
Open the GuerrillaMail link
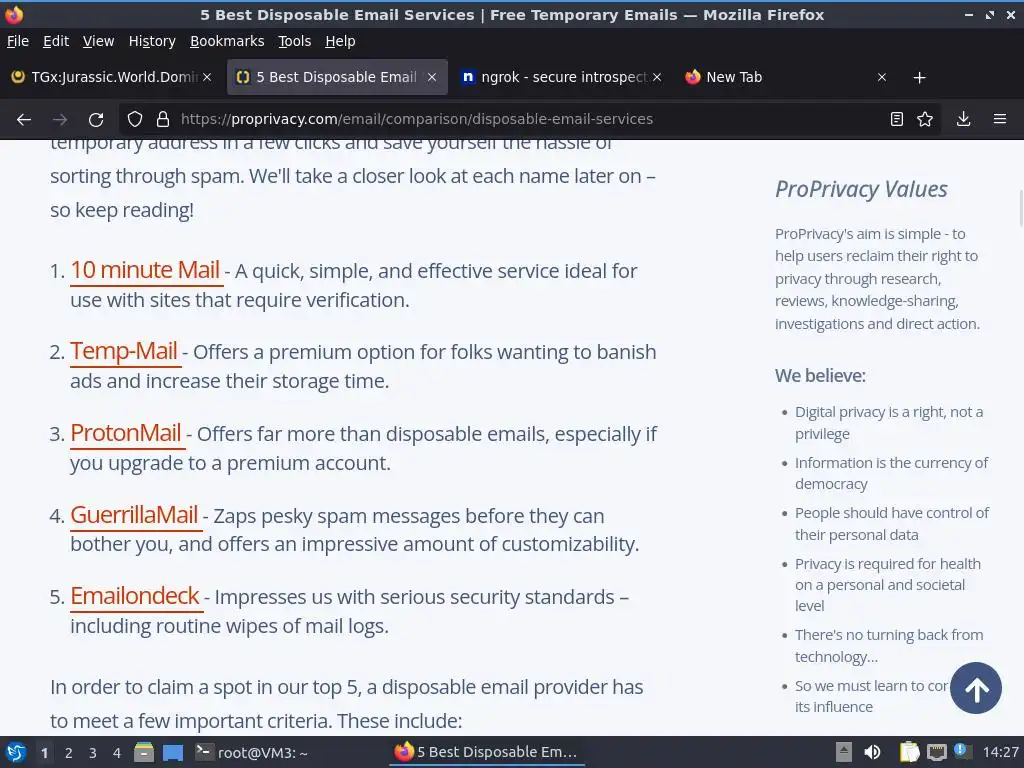click(x=134, y=514)
